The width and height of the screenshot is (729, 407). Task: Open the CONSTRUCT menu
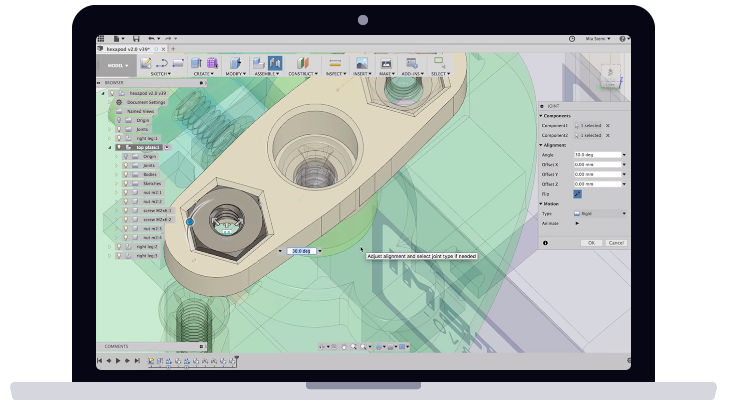(x=303, y=74)
